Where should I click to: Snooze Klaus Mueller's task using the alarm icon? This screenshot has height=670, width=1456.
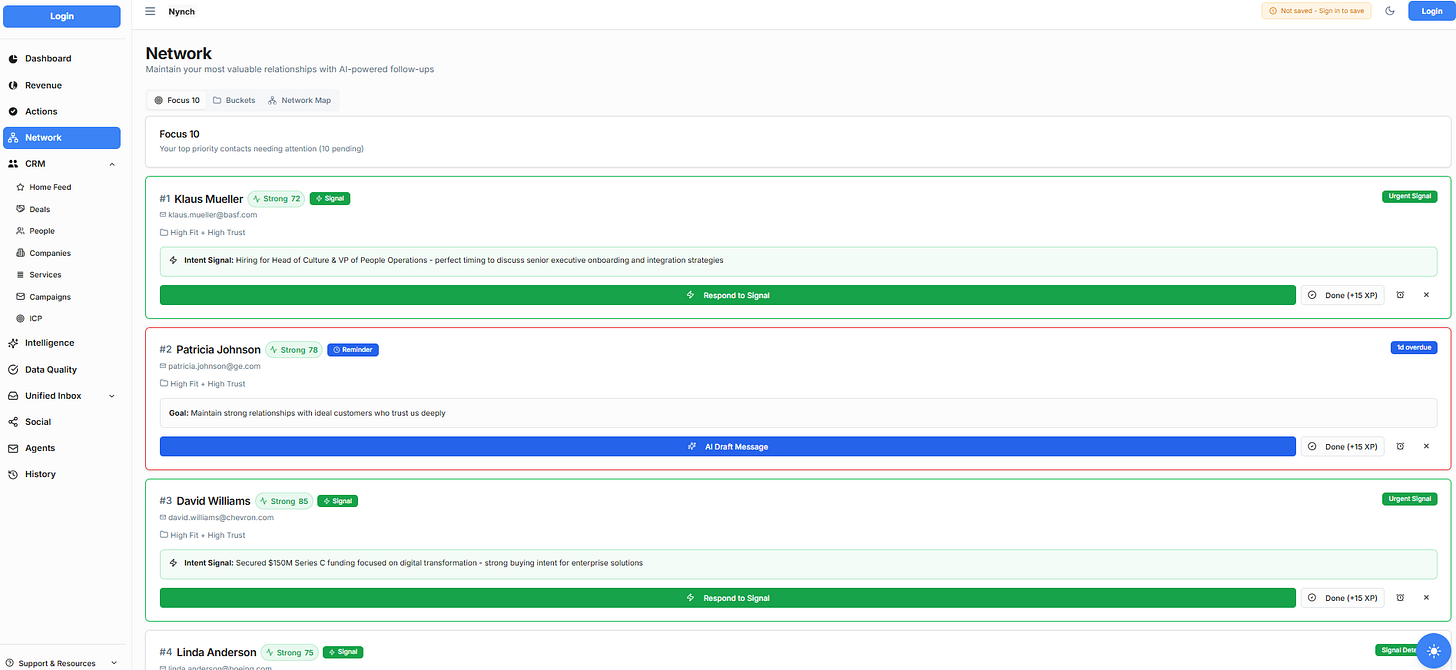(1400, 294)
